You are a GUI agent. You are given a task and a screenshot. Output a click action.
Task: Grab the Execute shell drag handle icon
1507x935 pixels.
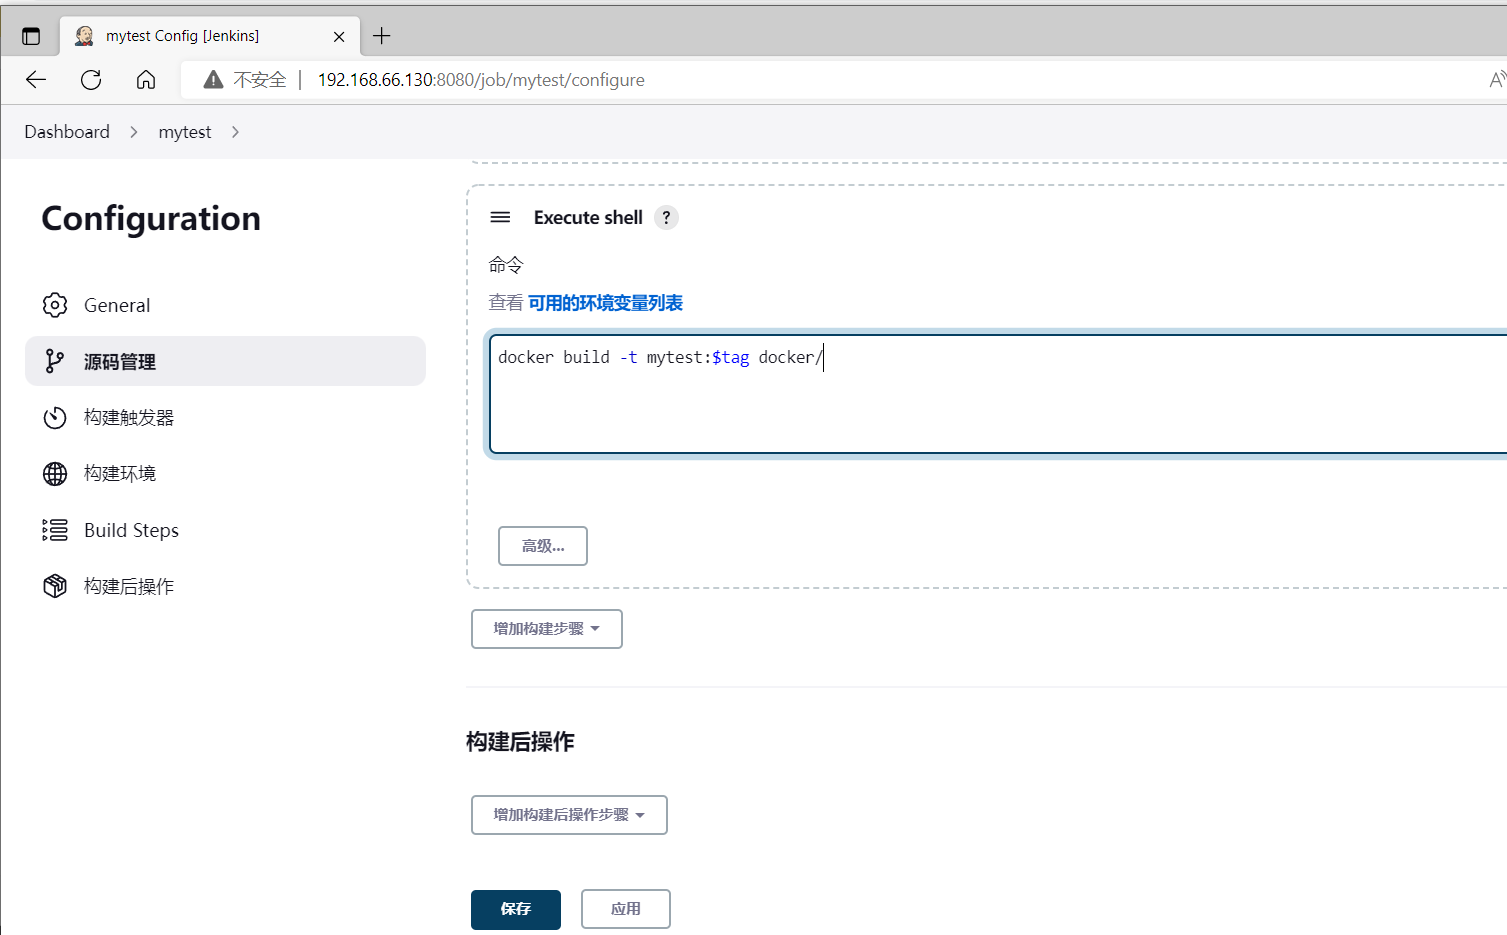[501, 217]
